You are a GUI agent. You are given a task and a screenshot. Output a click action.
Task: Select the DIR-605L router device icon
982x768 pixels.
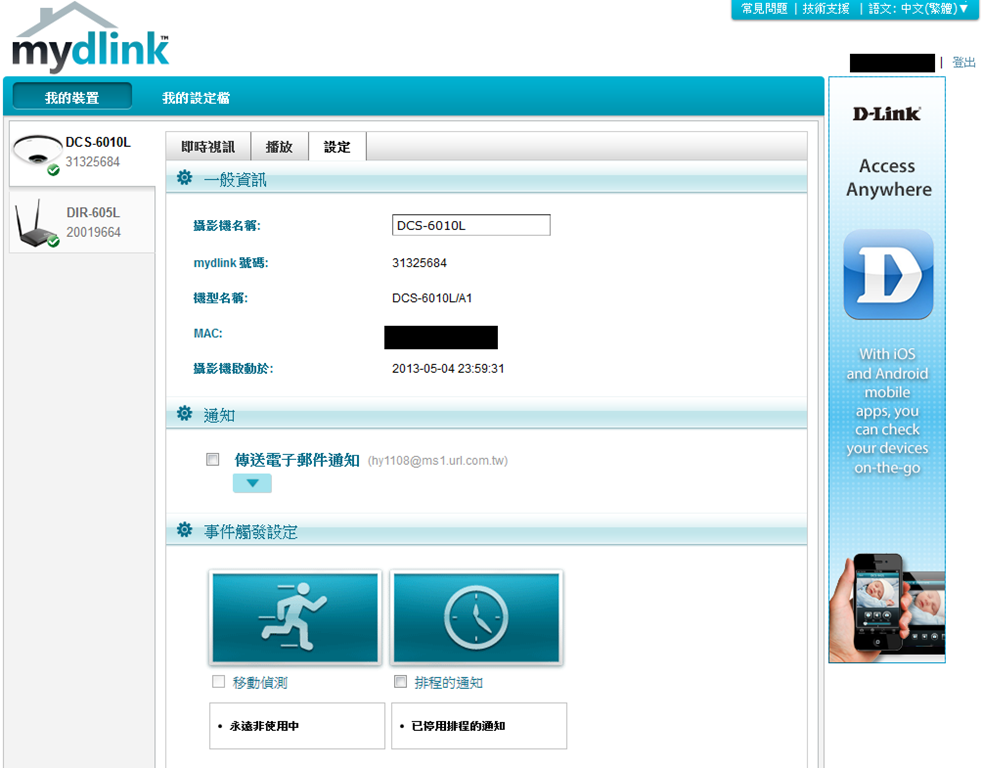(x=37, y=224)
